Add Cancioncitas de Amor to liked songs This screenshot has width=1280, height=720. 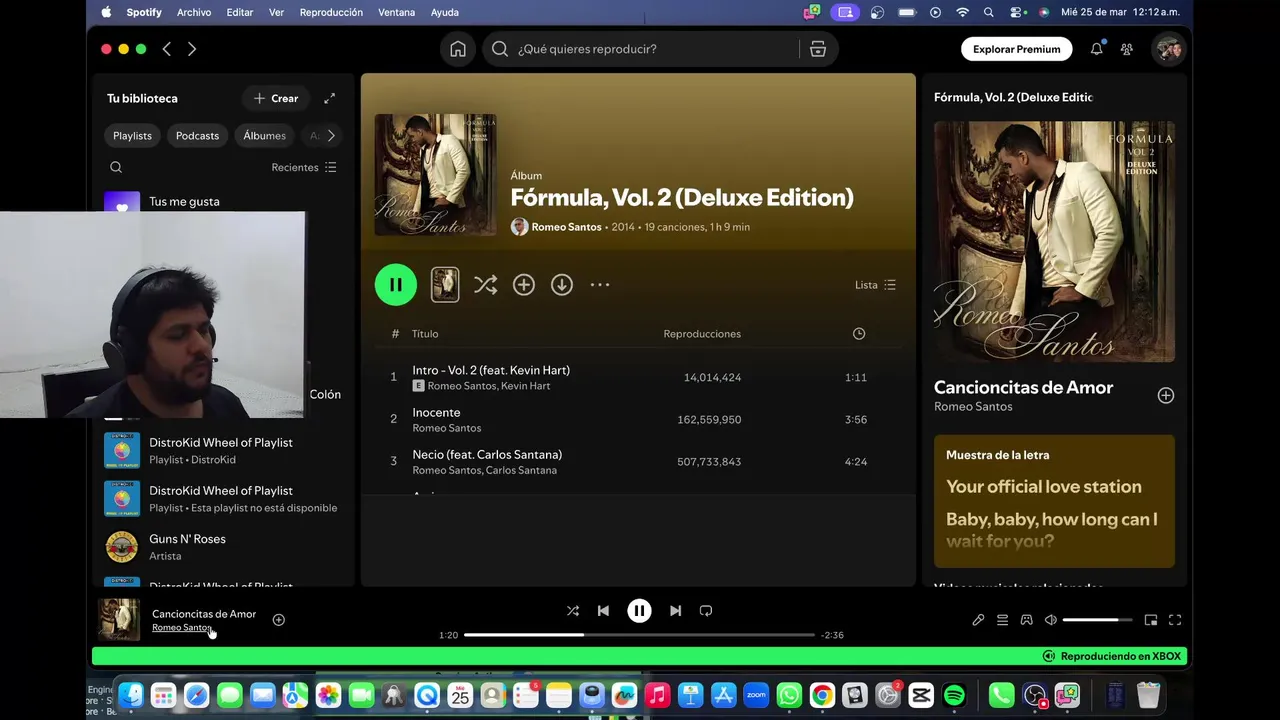(x=279, y=620)
